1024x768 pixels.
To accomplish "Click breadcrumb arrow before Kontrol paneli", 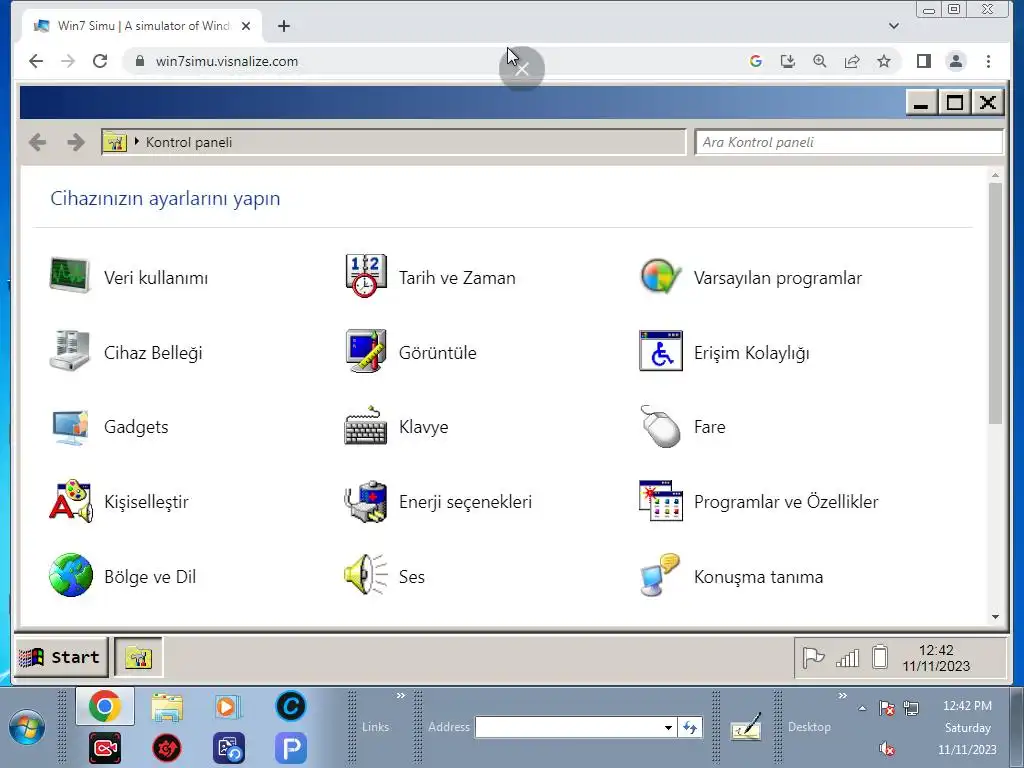I will click(x=136, y=141).
